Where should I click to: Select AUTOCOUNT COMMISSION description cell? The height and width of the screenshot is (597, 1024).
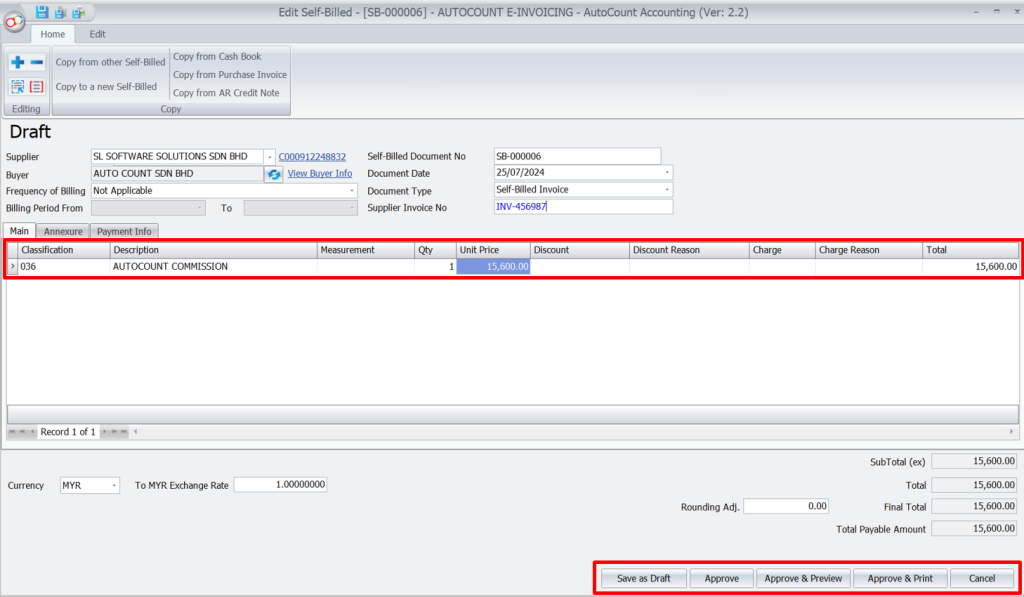[x=213, y=266]
